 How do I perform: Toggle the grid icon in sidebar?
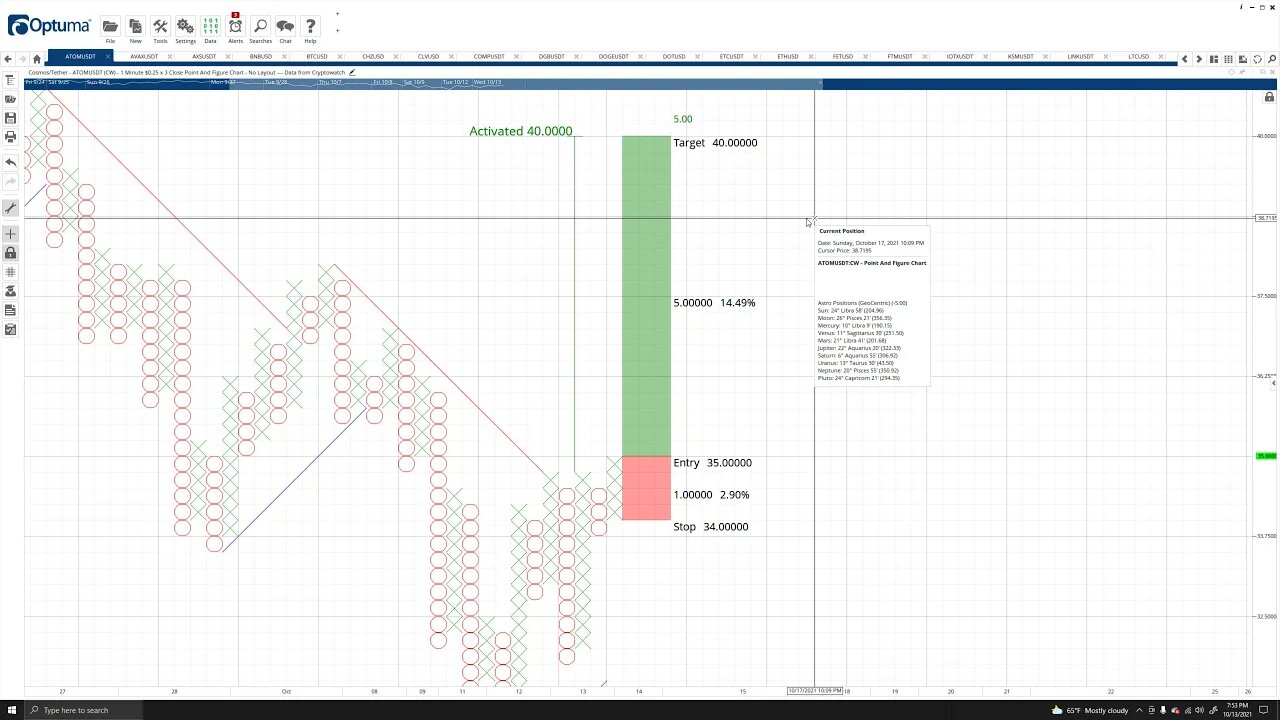click(x=10, y=272)
